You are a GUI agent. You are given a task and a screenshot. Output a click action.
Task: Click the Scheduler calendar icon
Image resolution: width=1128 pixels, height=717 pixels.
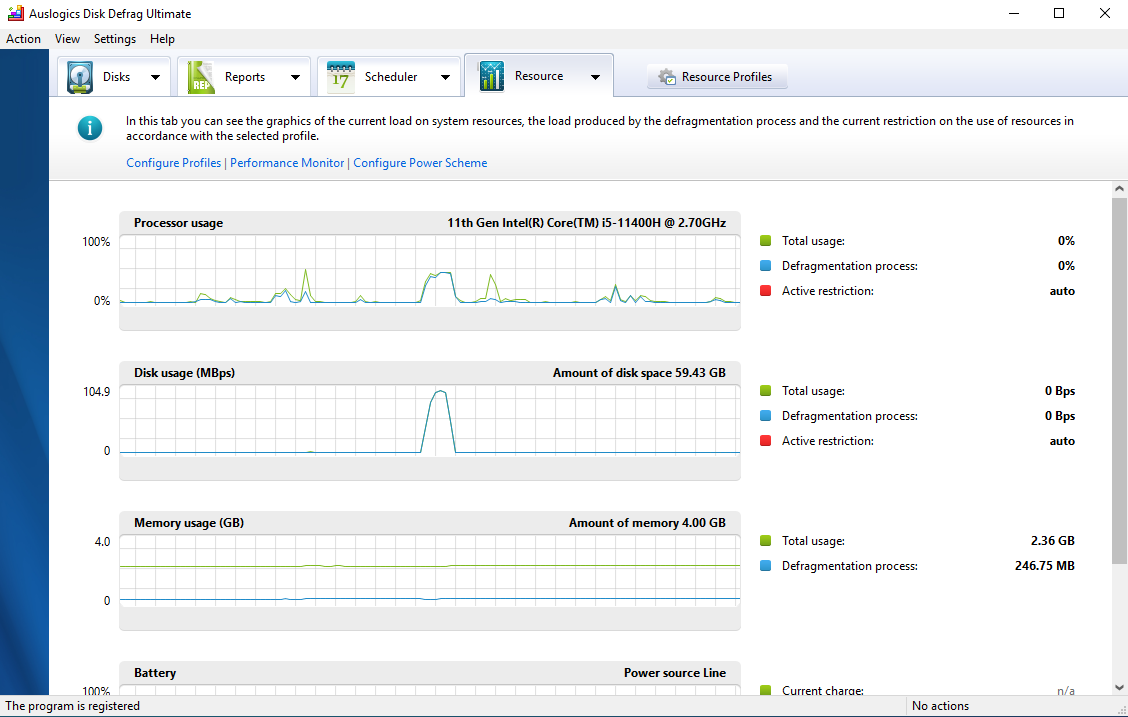pyautogui.click(x=341, y=77)
